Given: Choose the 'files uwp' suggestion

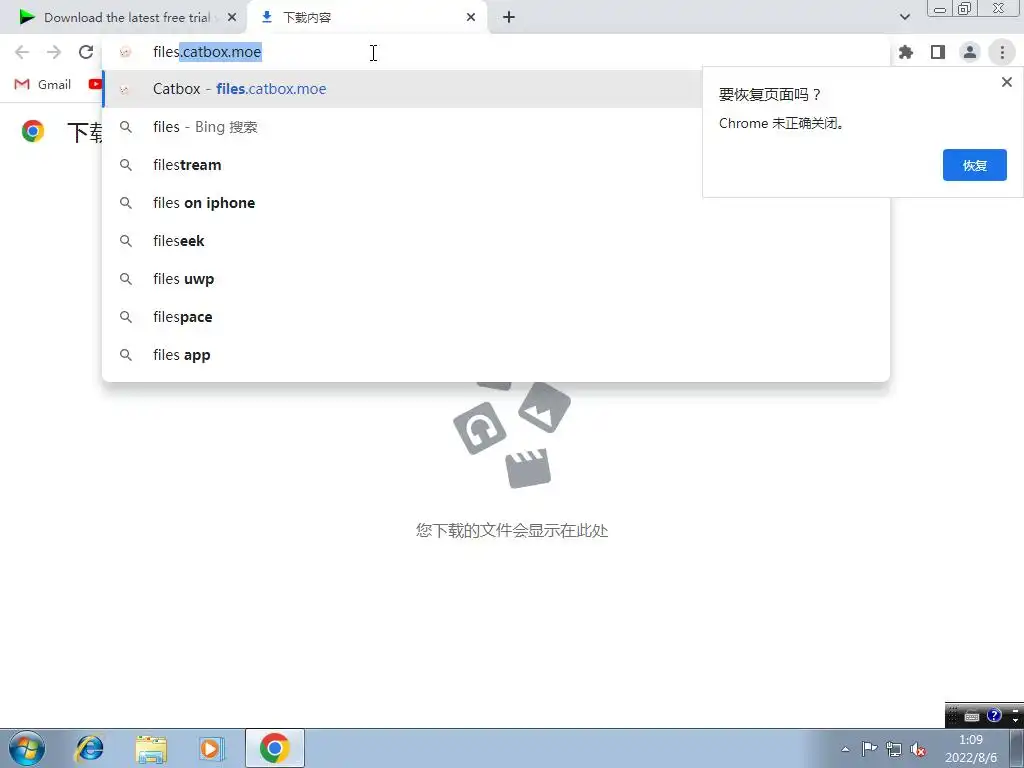Looking at the screenshot, I should 496,279.
